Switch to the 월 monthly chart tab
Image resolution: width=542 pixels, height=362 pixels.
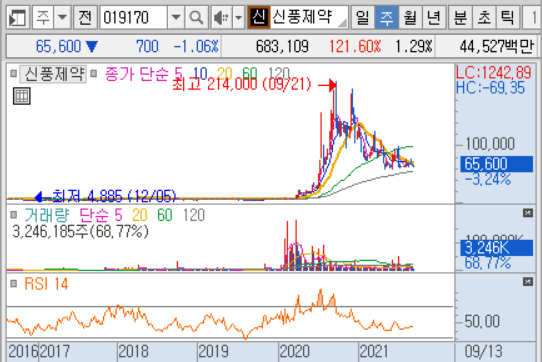click(x=410, y=17)
